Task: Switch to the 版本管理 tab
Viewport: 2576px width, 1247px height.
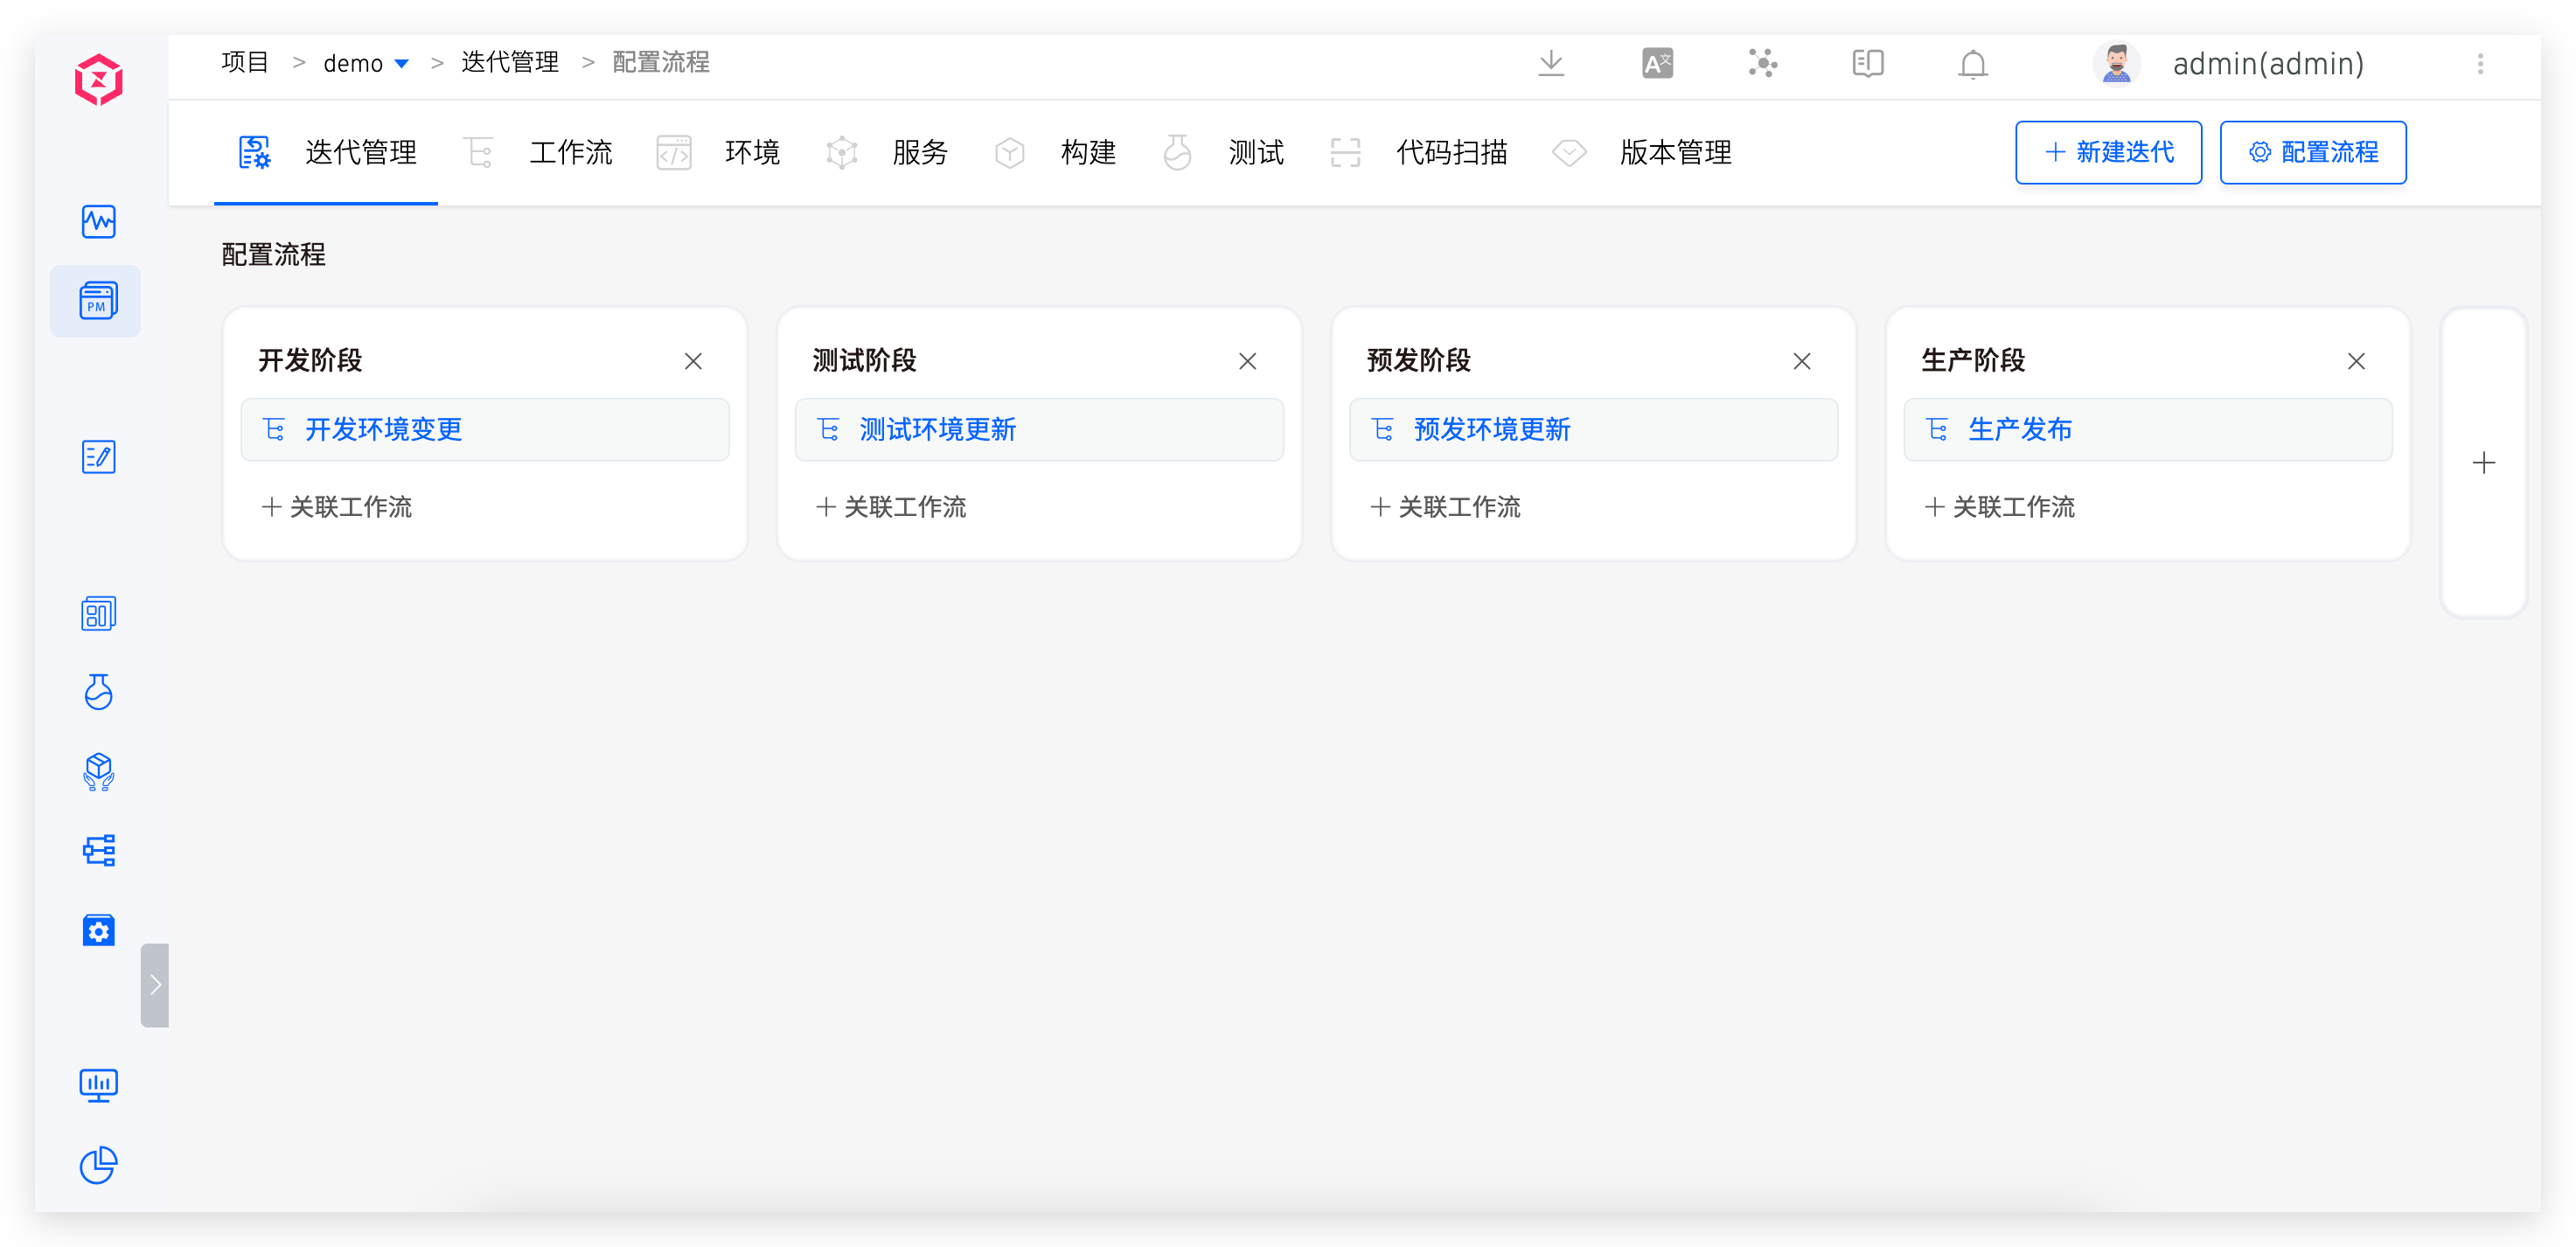Action: tap(1676, 152)
